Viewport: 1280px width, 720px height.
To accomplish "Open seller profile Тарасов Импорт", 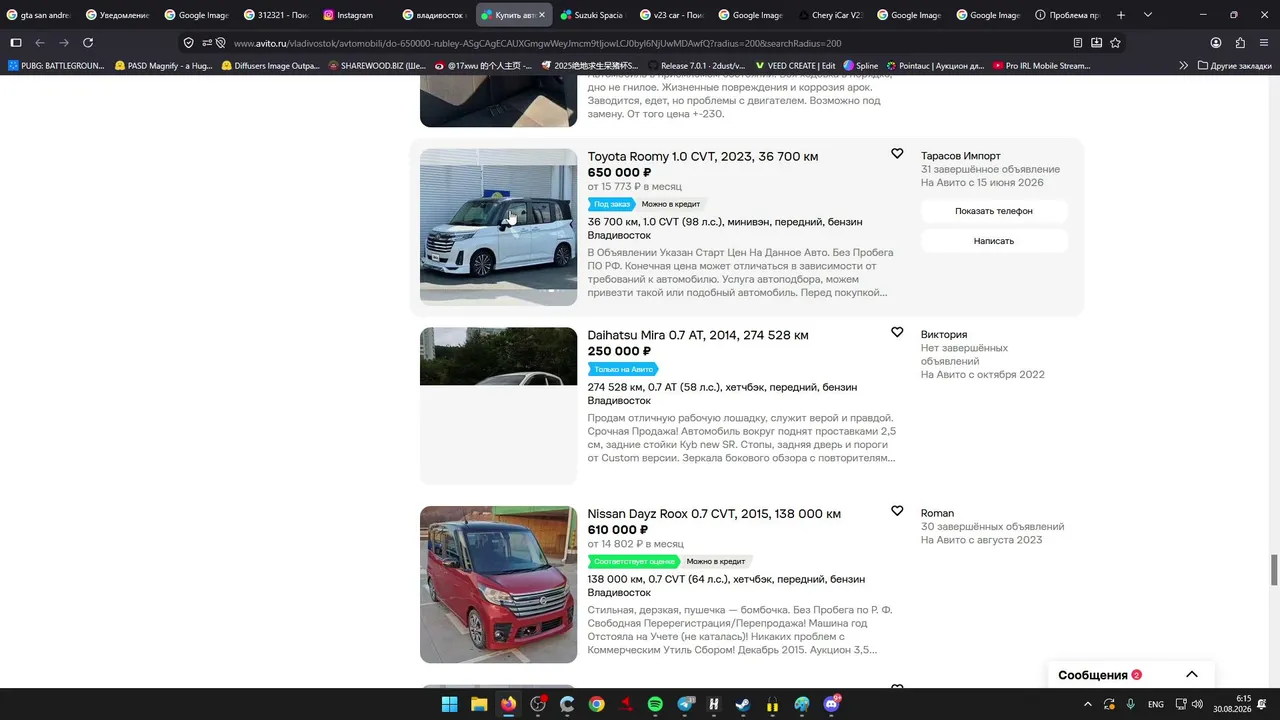I will pyautogui.click(x=961, y=156).
